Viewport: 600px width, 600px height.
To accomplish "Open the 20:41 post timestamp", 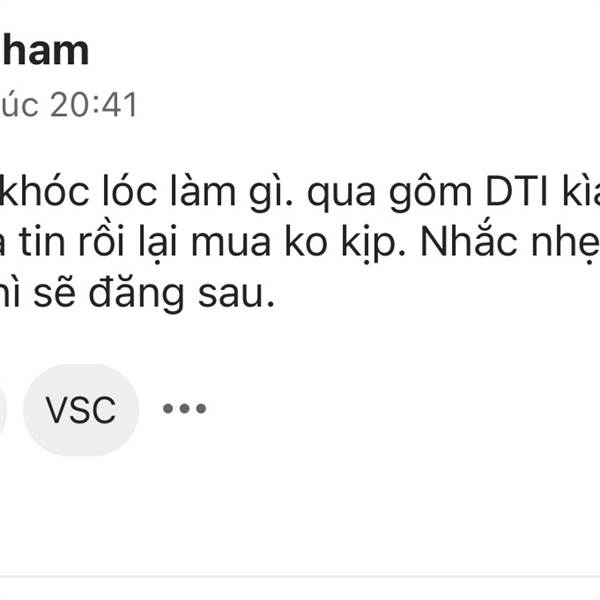I will point(93,104).
